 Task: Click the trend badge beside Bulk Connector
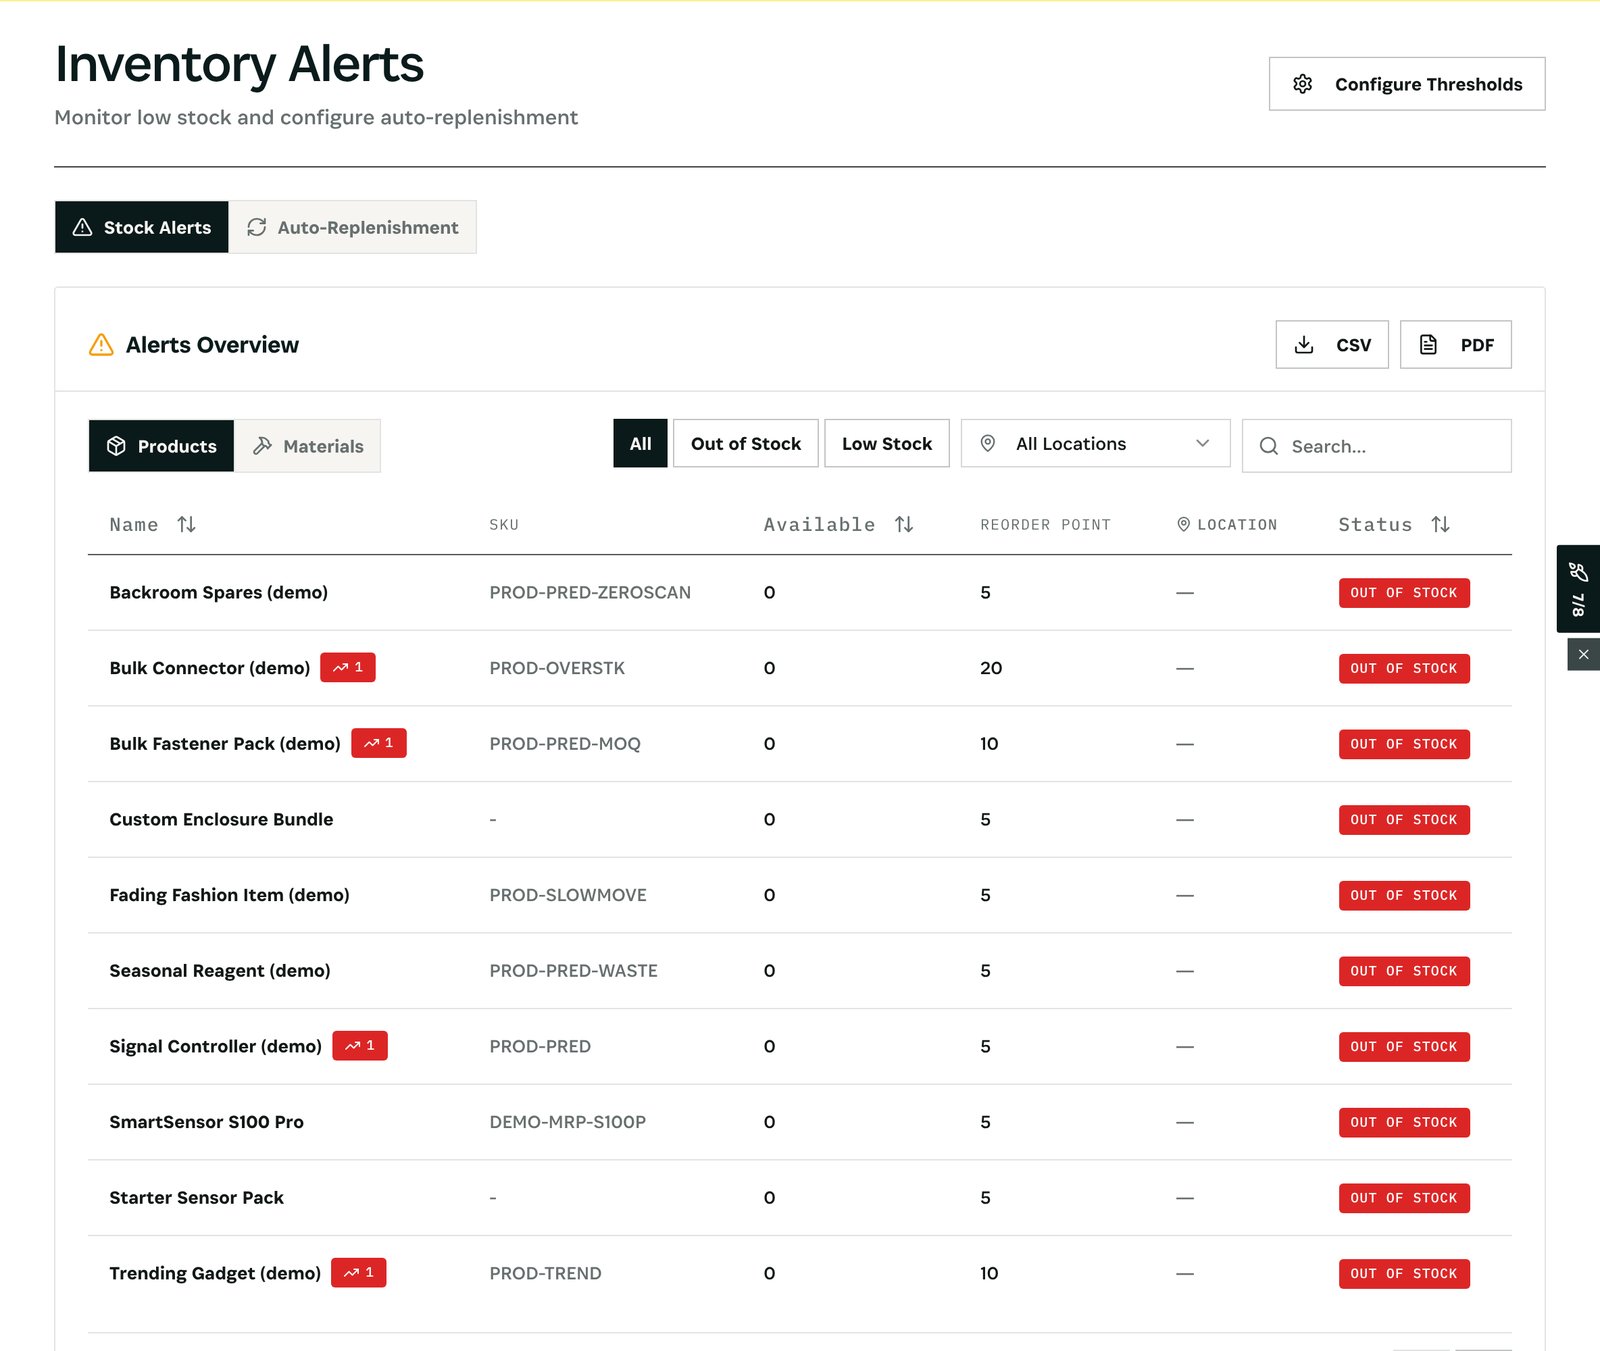348,667
